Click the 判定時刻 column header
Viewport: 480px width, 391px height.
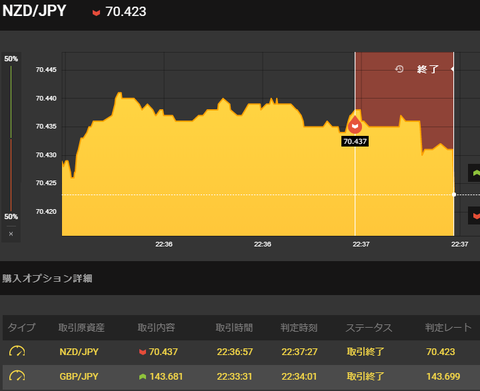pyautogui.click(x=299, y=328)
